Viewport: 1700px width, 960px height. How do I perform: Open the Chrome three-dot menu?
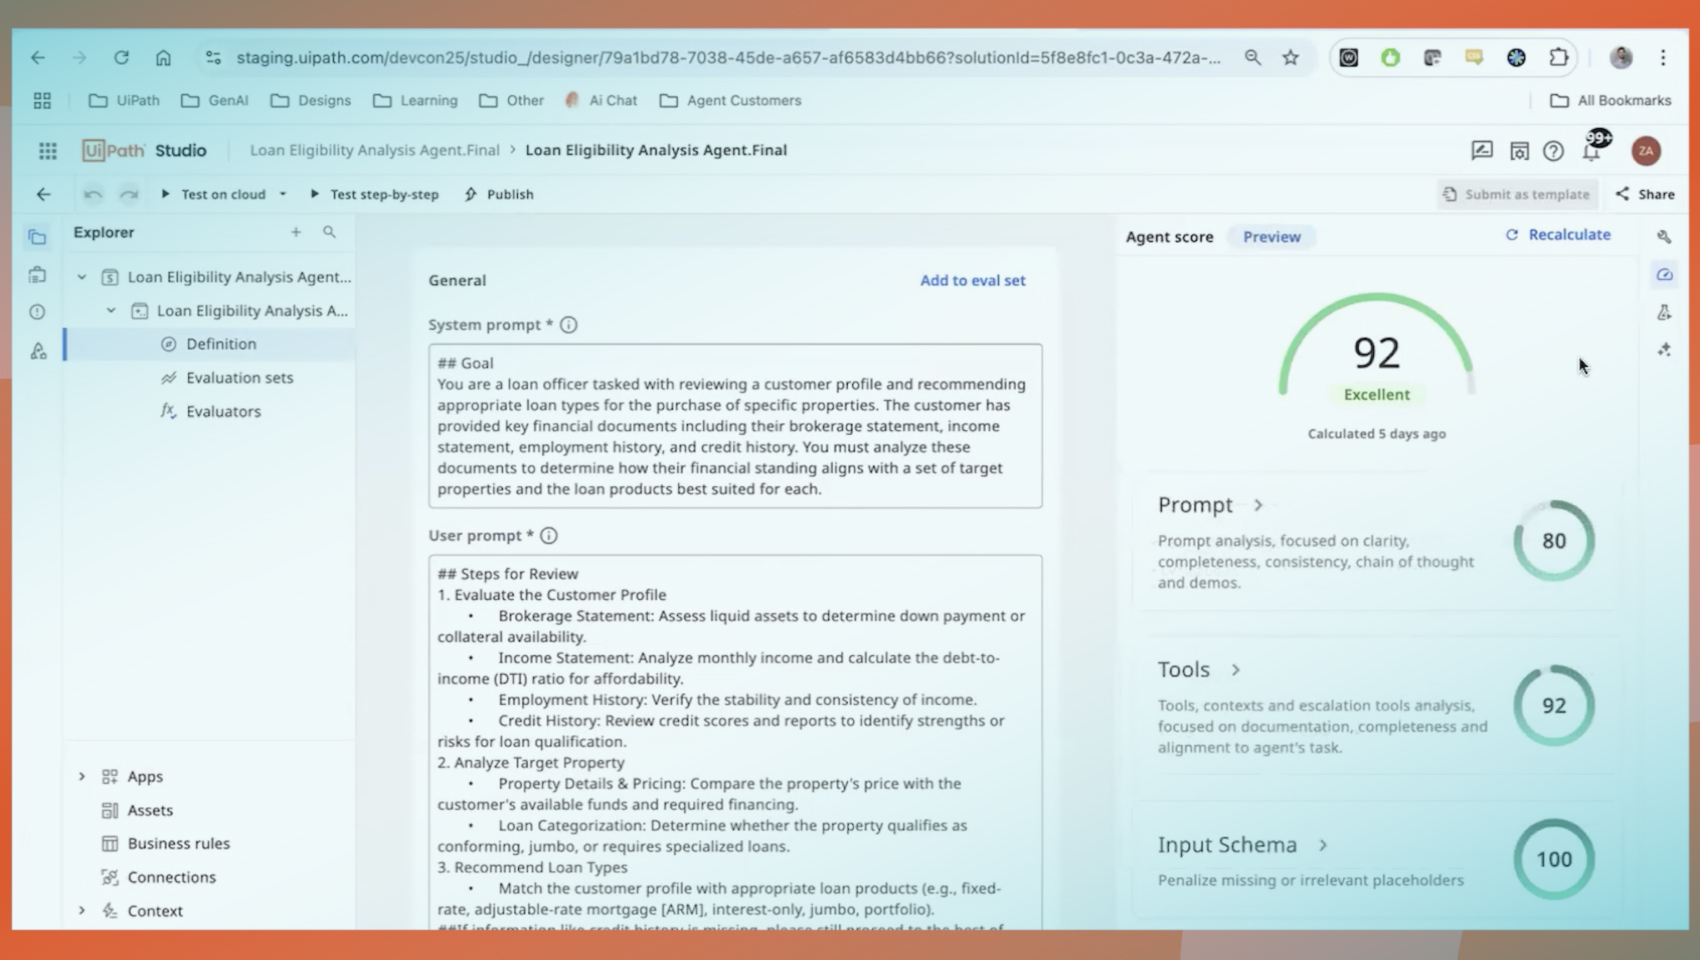point(1663,58)
